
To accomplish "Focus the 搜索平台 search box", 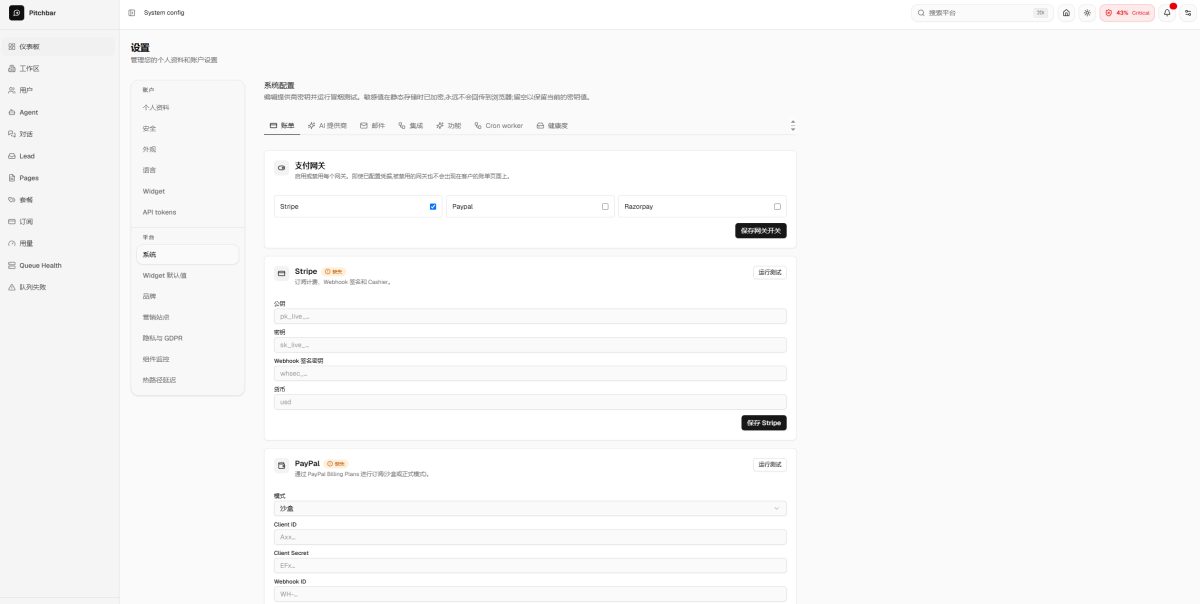I will [x=981, y=13].
